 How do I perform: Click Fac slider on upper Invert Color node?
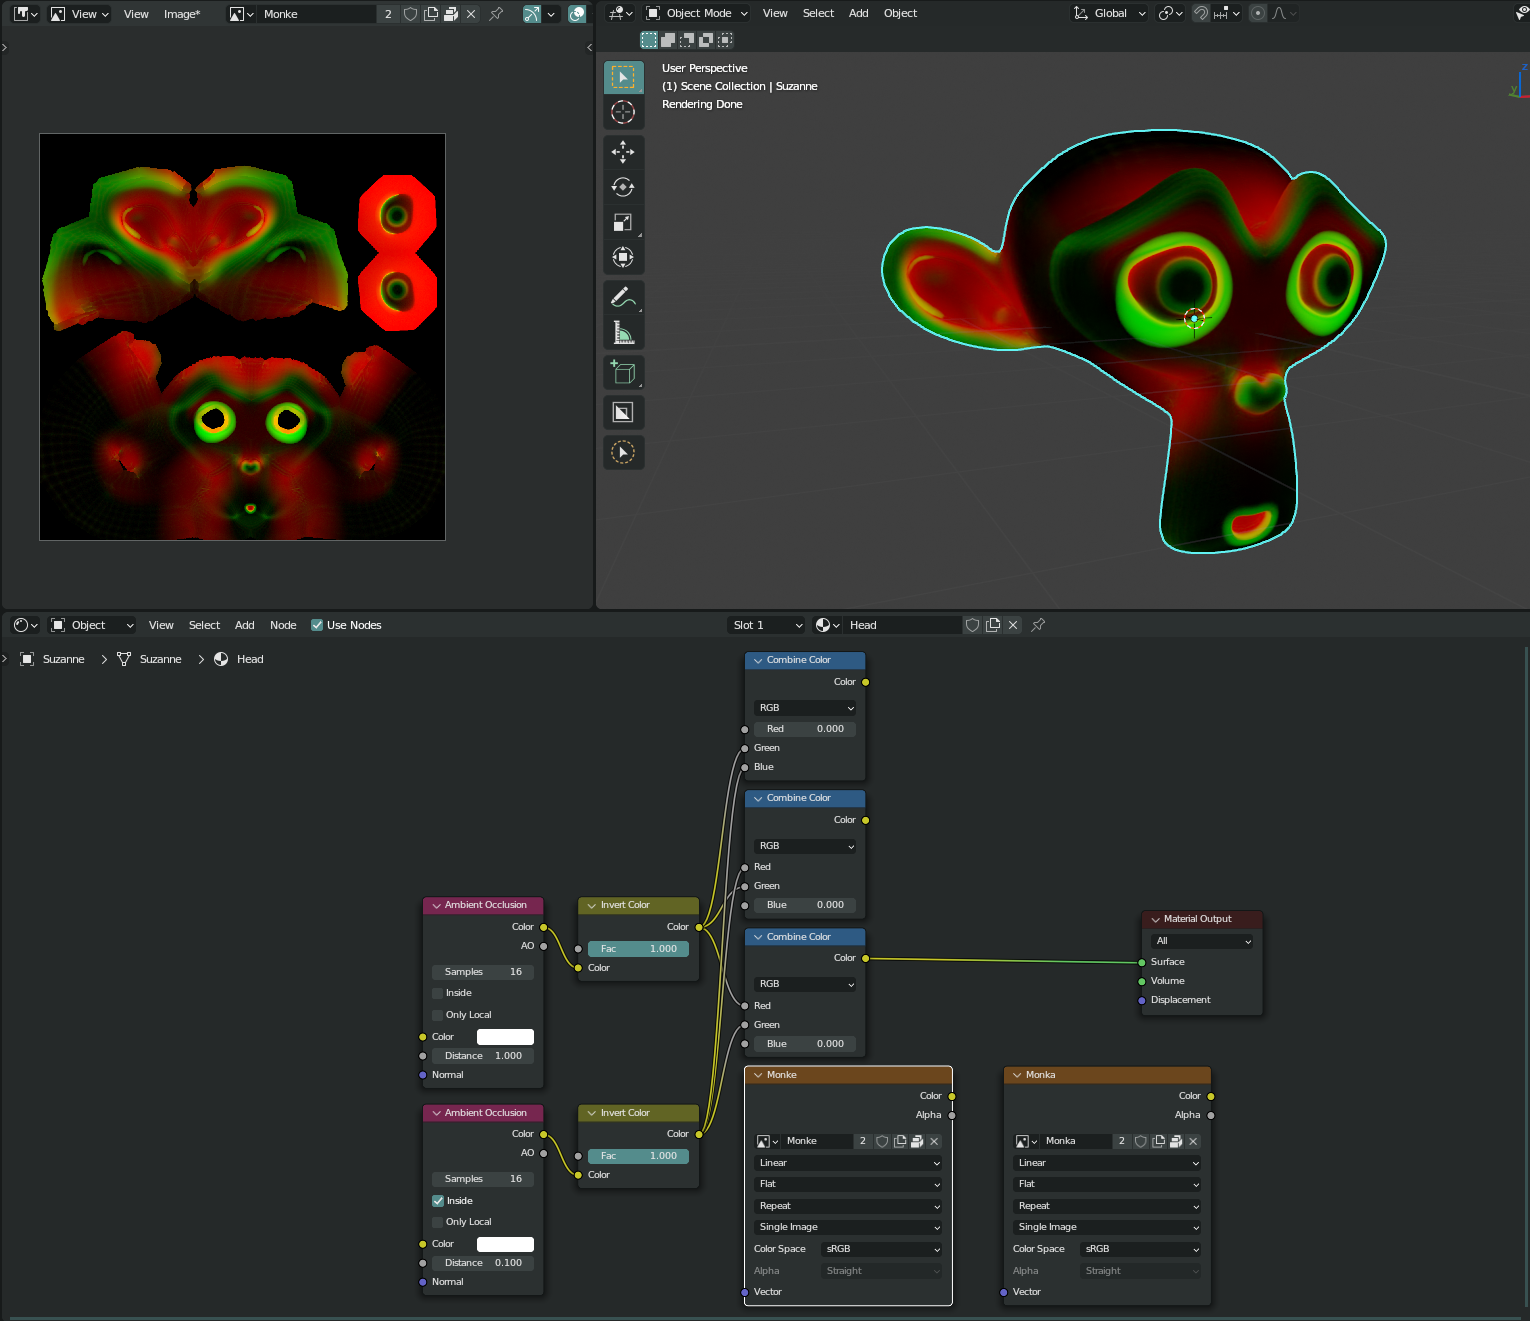638,949
